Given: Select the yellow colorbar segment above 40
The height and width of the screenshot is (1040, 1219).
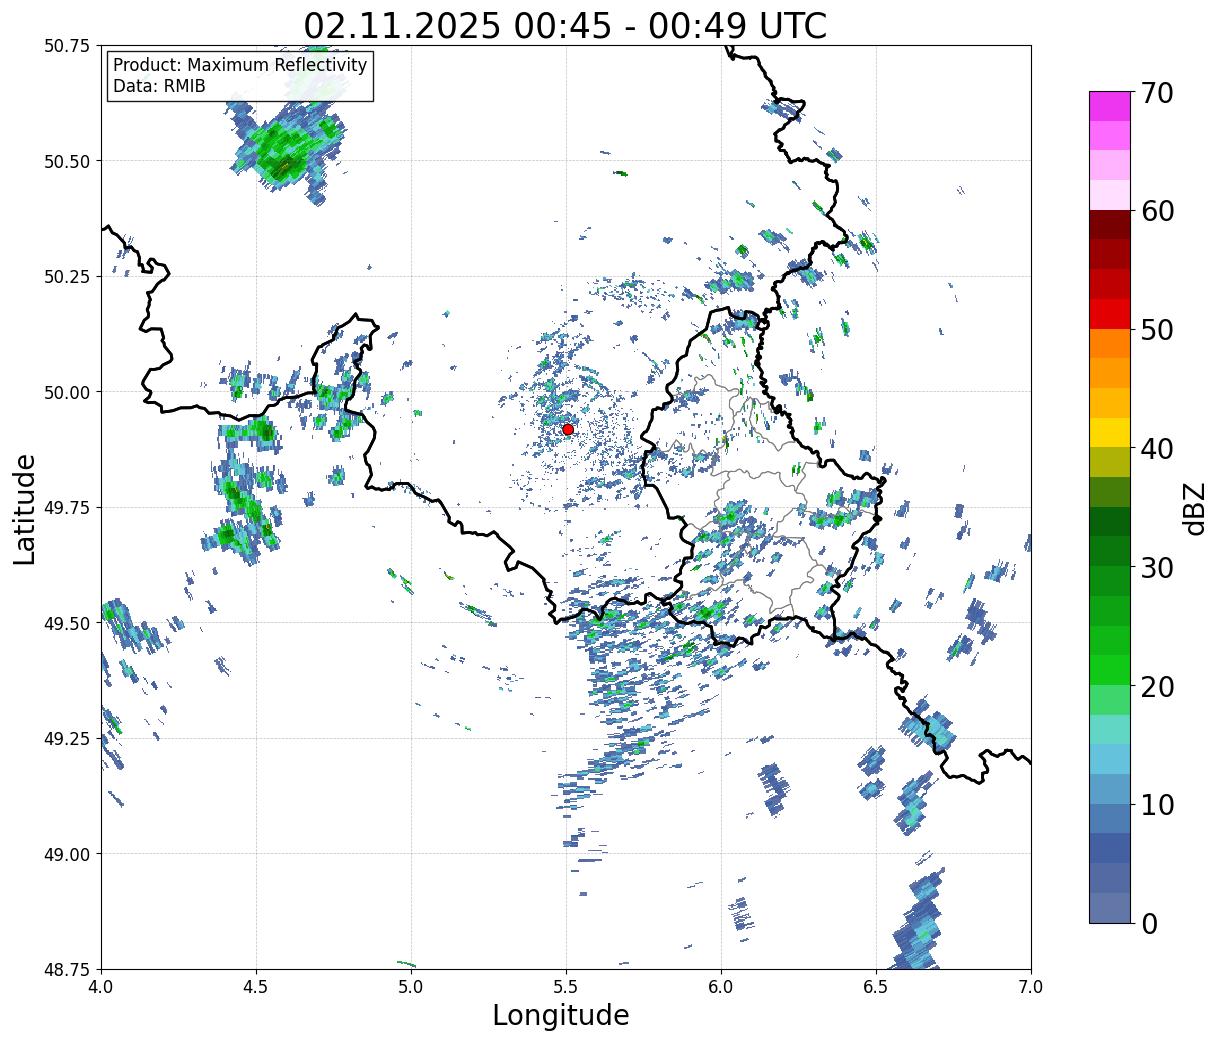Looking at the screenshot, I should (x=1110, y=432).
